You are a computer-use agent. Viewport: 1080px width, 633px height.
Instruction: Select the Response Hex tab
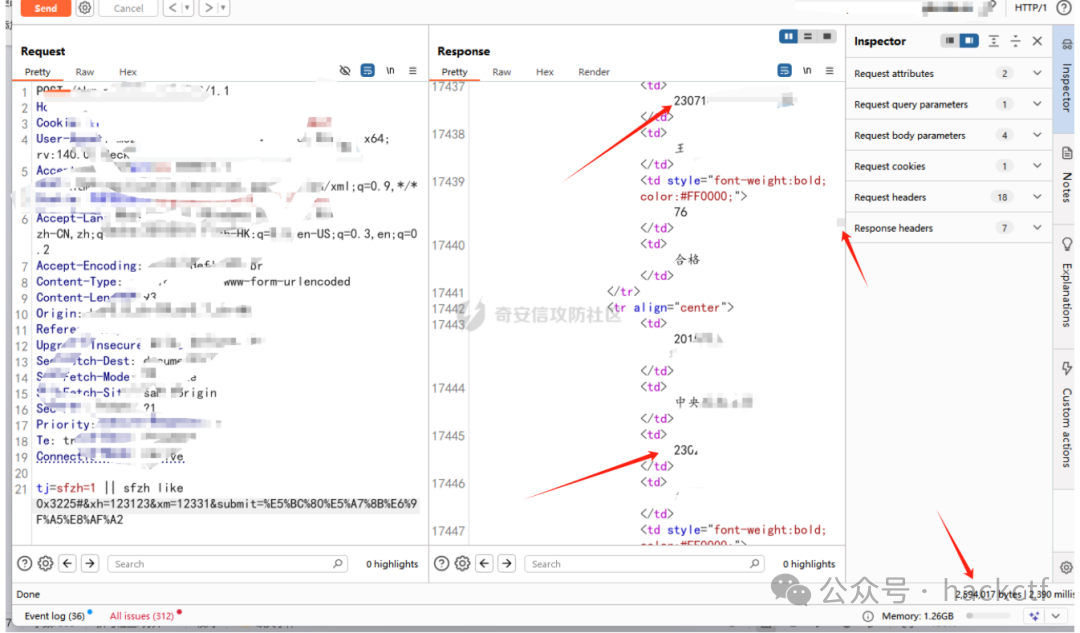545,72
